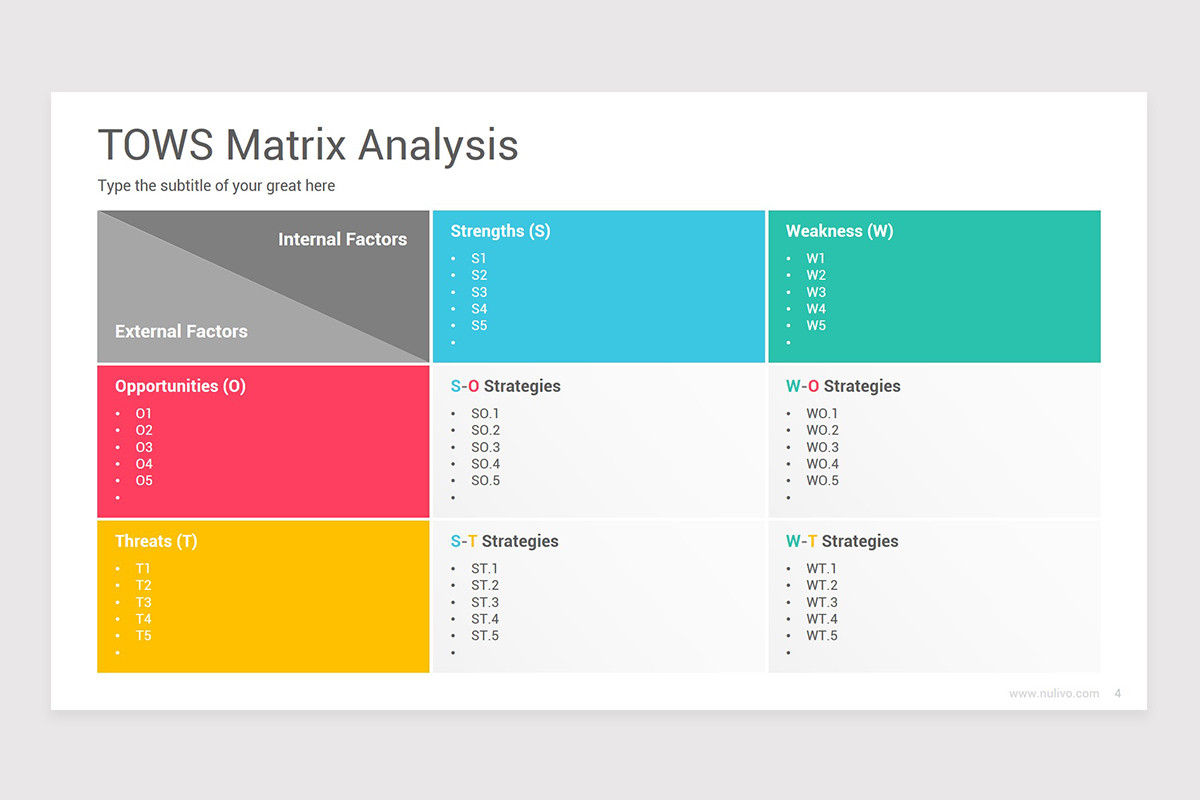Screen dimensions: 1200x800
Task: Click the Internal Factors label
Action: tap(342, 239)
